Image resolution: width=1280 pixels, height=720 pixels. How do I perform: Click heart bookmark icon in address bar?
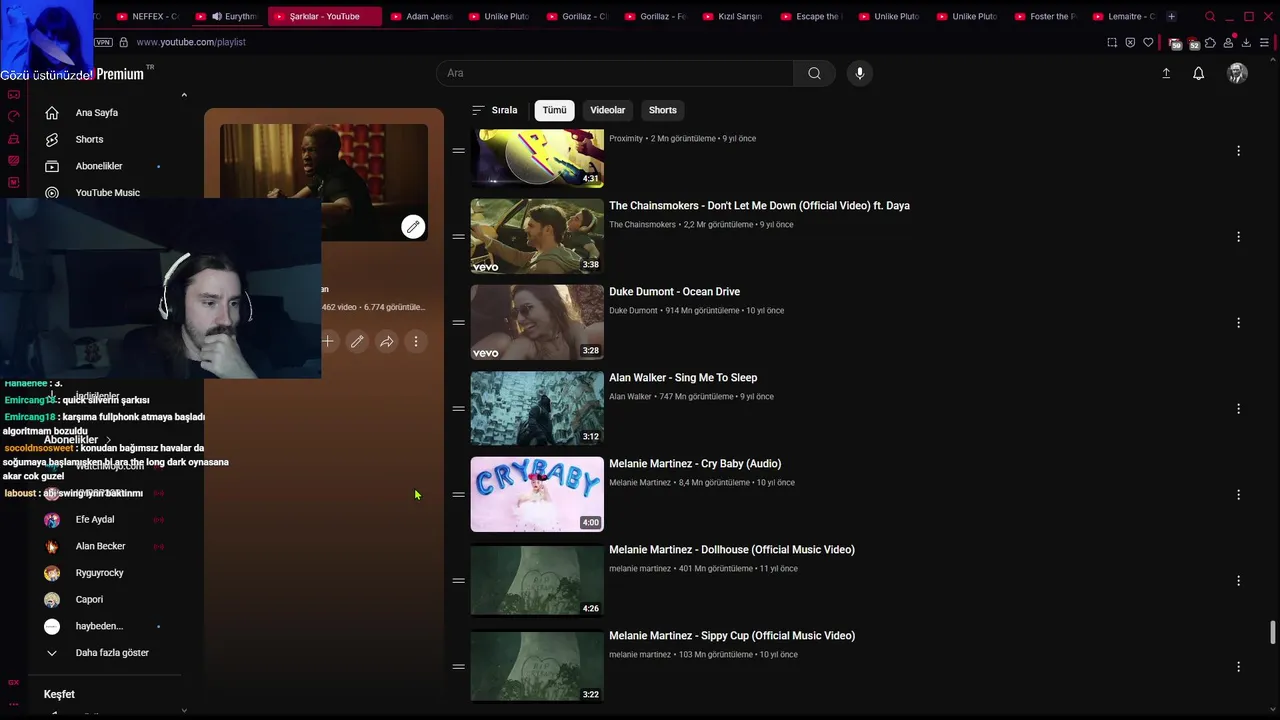pos(1148,43)
